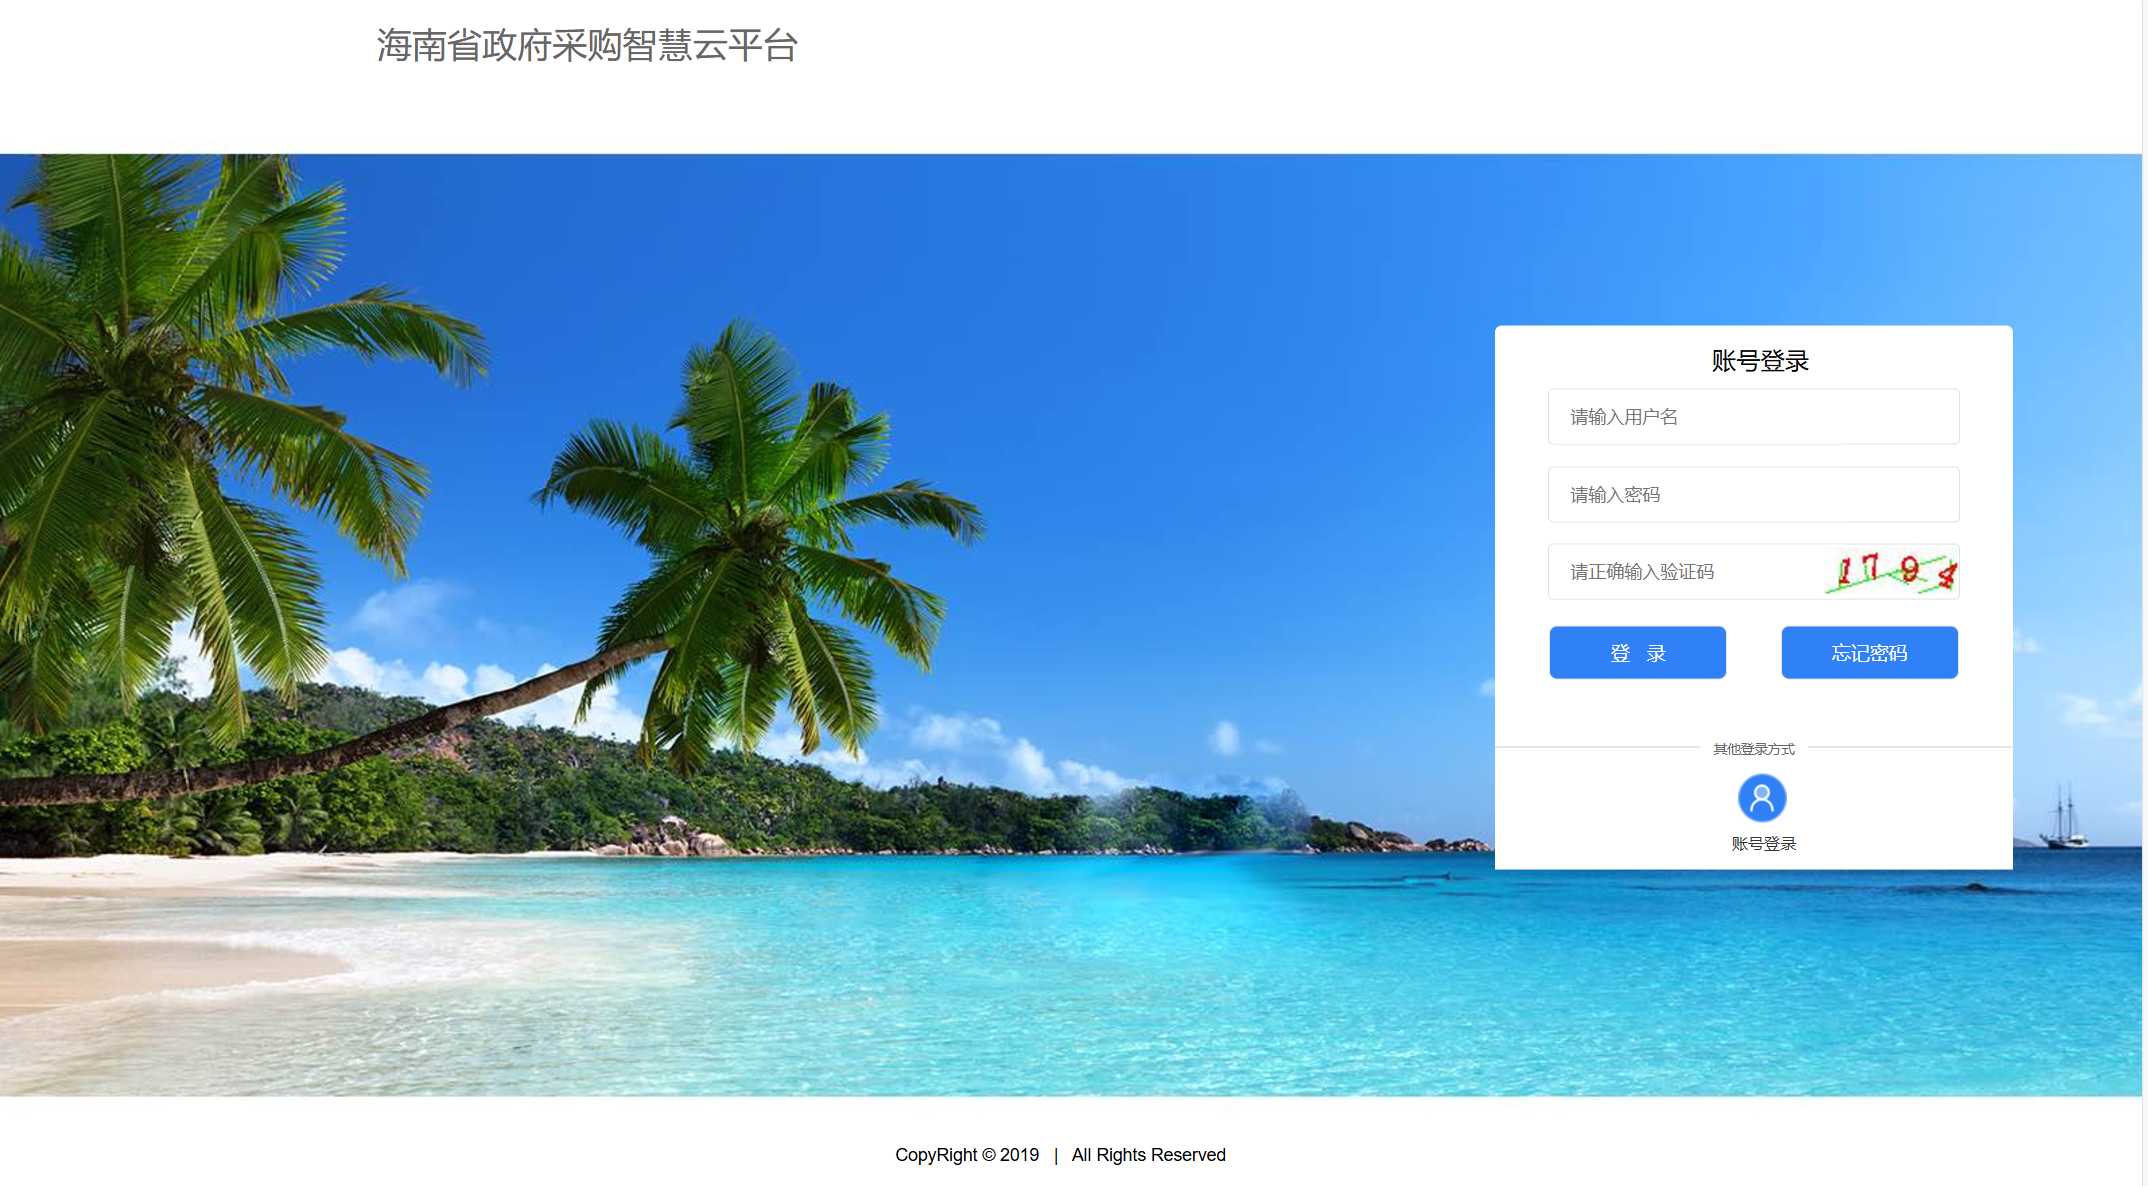Viewport: 2148px width, 1186px height.
Task: Click the 账号登录 panel heading
Action: click(1760, 361)
